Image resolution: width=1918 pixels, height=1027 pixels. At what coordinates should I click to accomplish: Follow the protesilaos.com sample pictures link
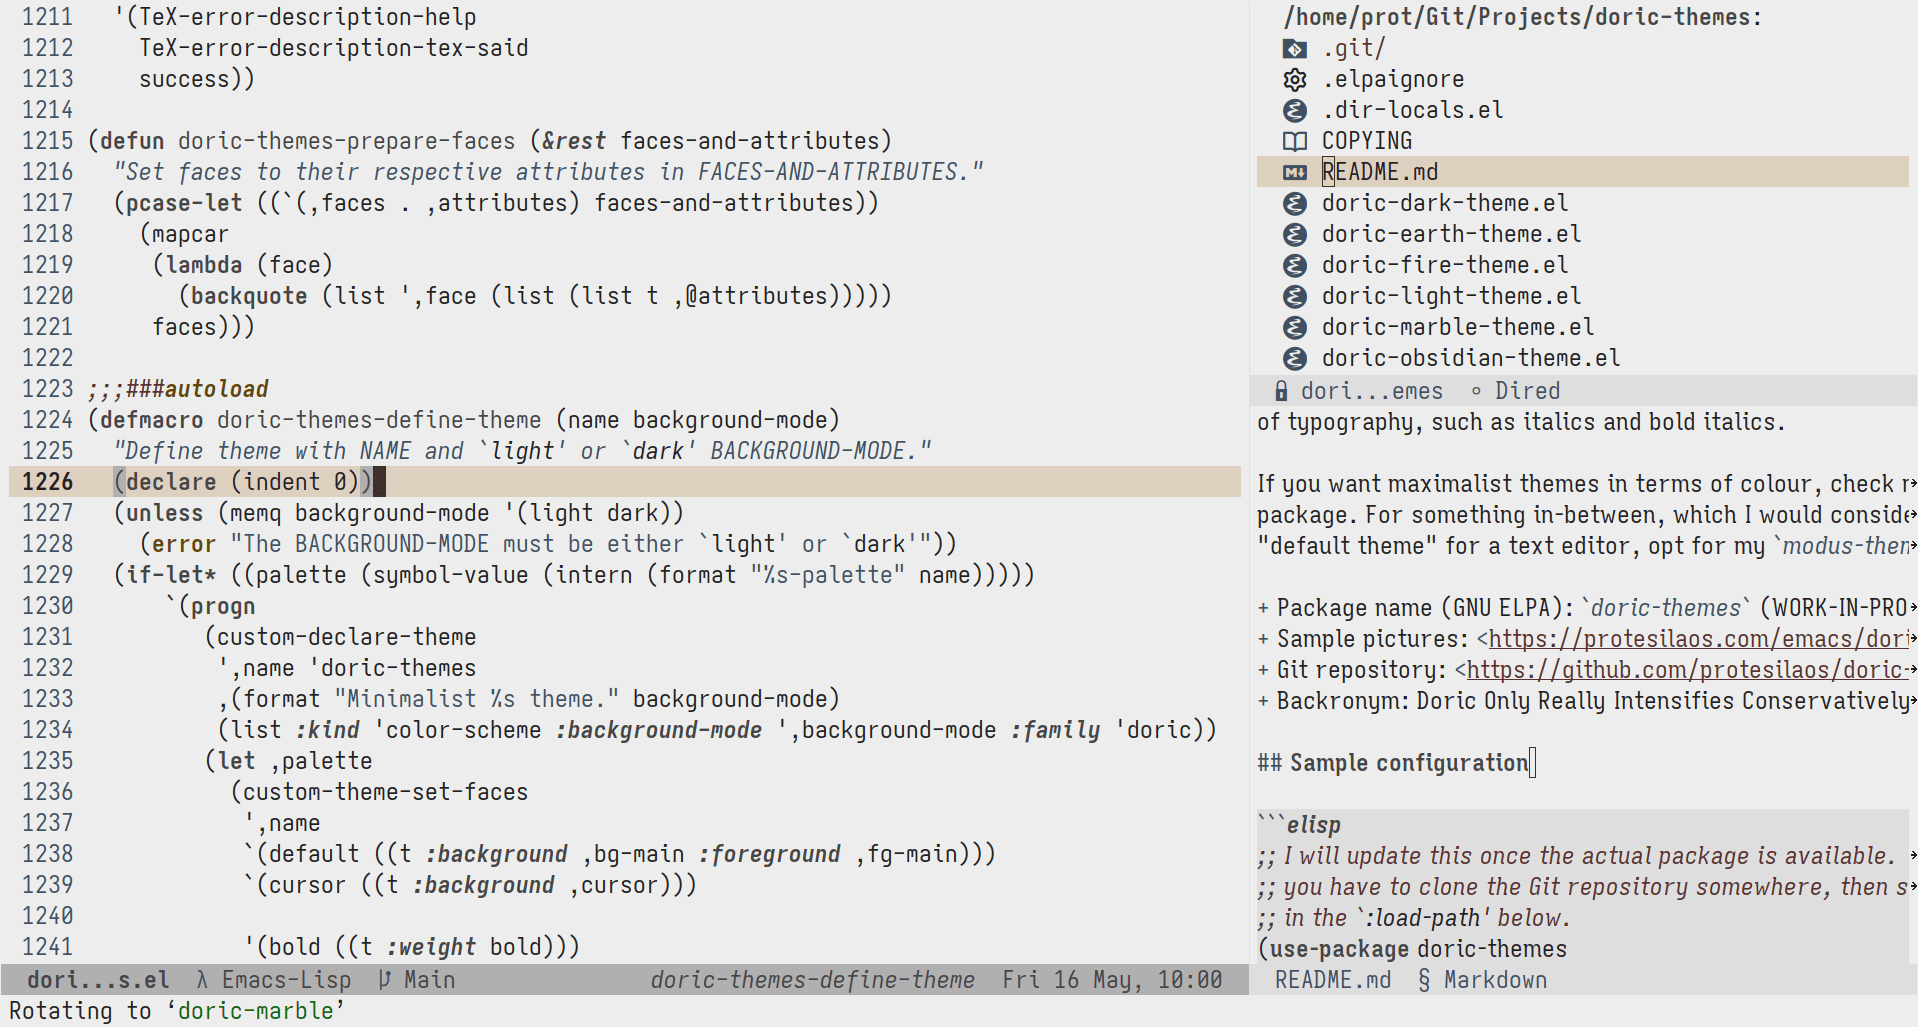[x=1699, y=639]
